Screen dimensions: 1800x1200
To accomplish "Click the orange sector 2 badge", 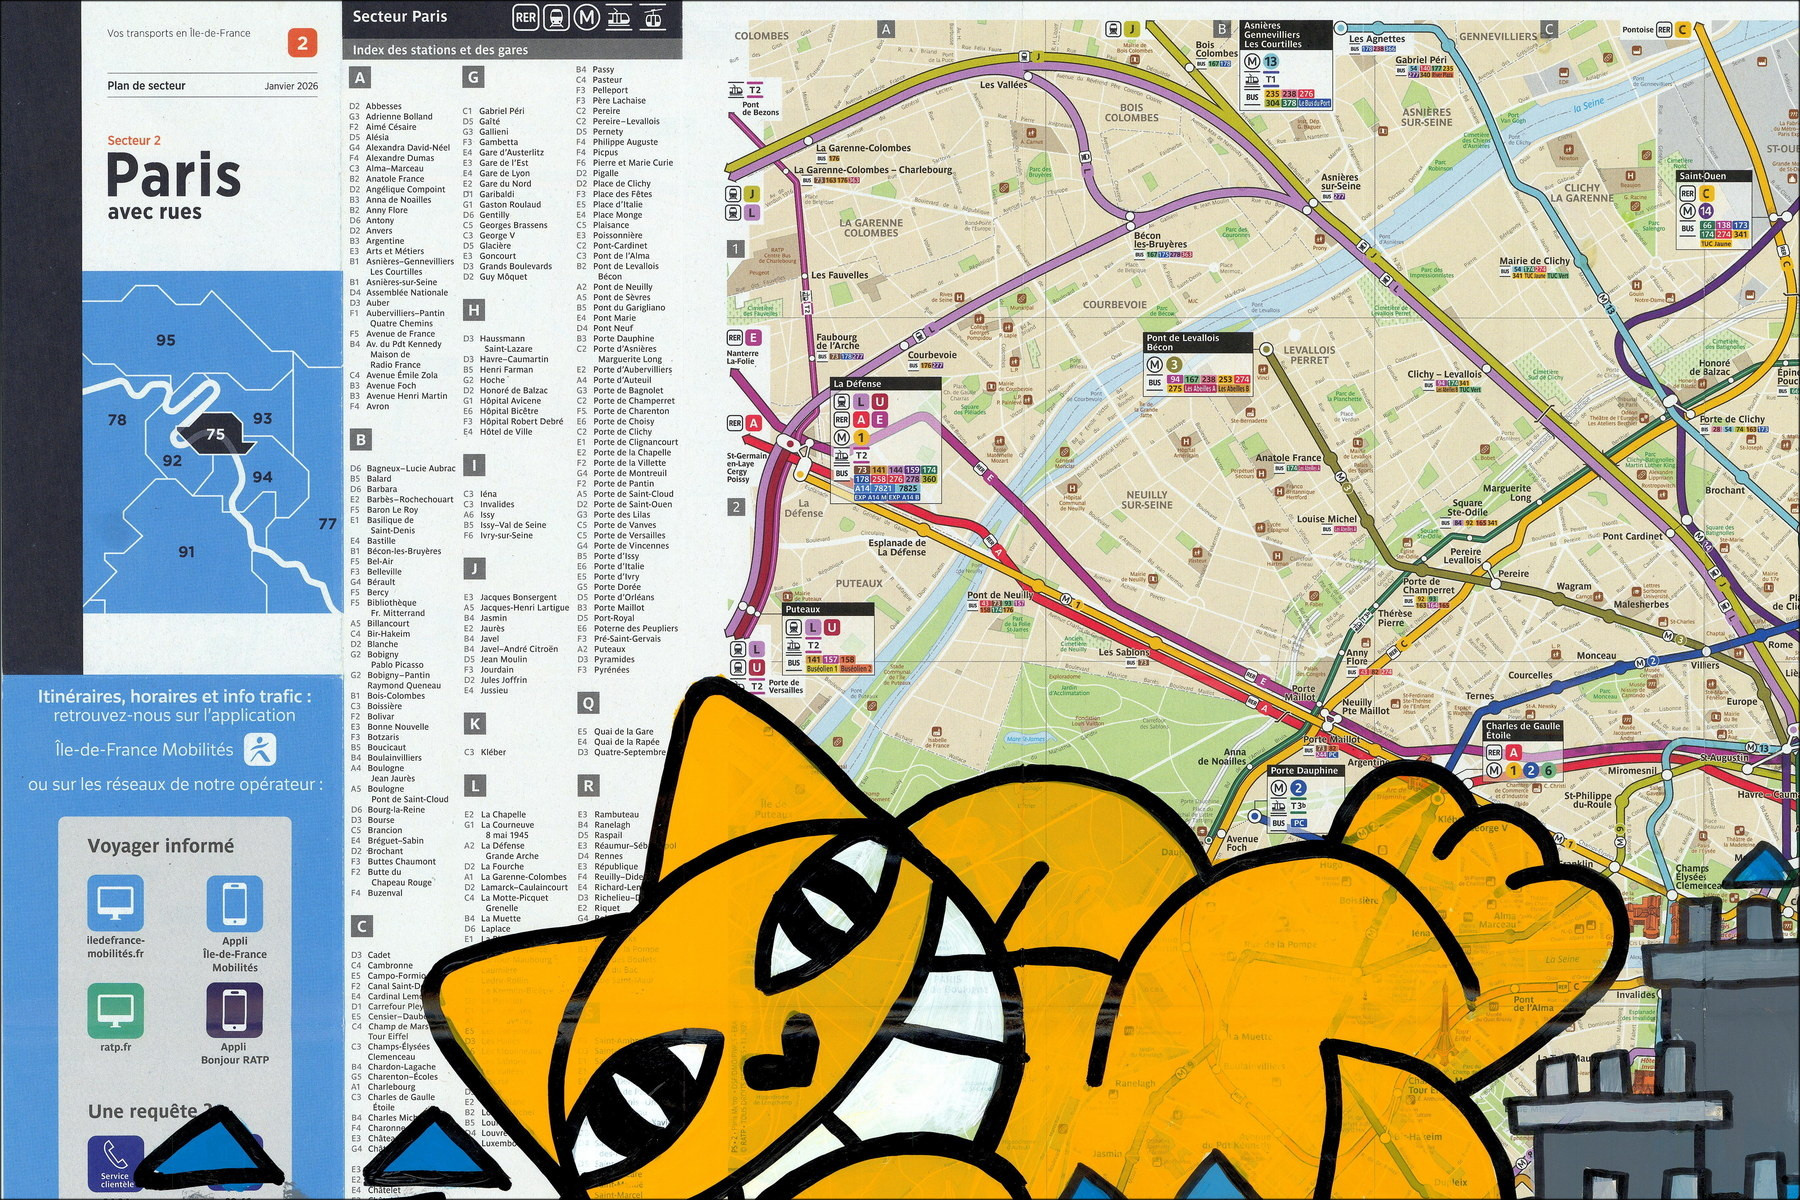I will coord(302,43).
